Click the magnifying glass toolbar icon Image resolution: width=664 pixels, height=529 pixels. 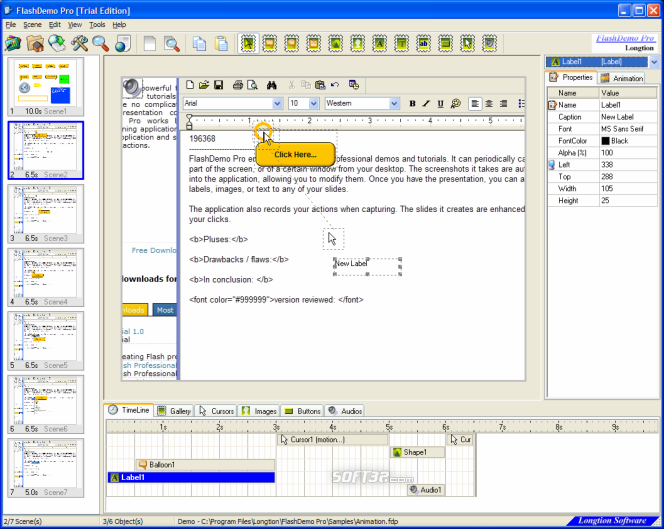point(101,43)
